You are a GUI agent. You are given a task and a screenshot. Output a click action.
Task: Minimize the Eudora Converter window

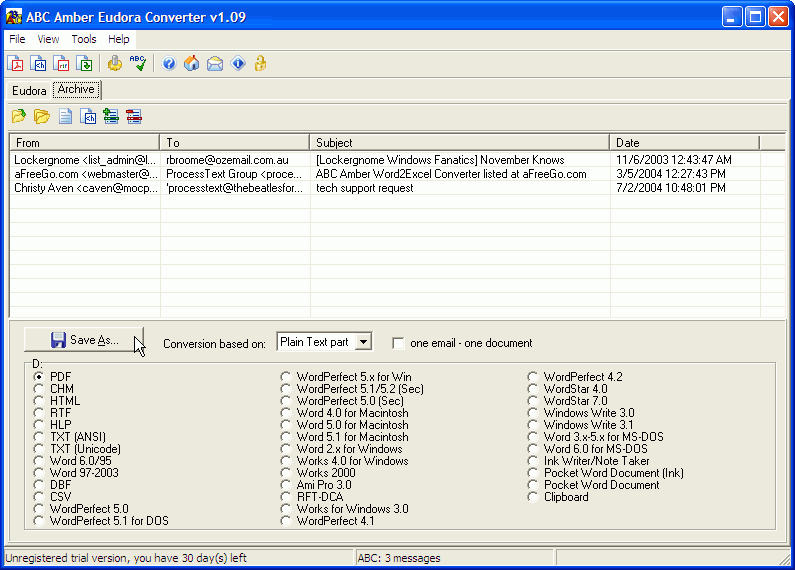(x=732, y=17)
